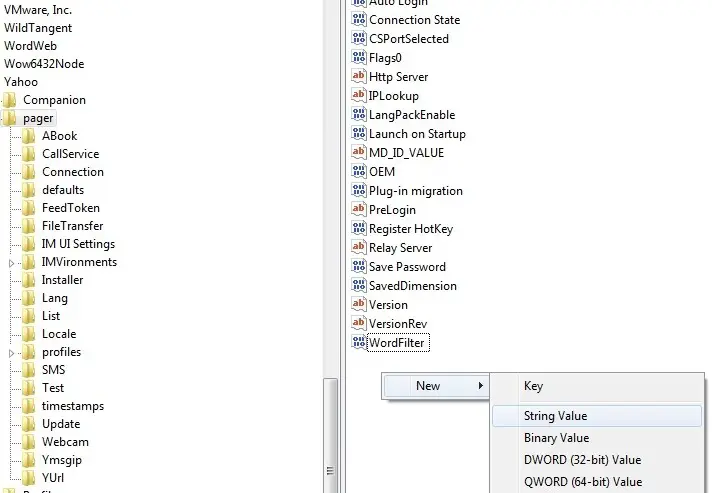Click the OEM value icon

pos(359,172)
